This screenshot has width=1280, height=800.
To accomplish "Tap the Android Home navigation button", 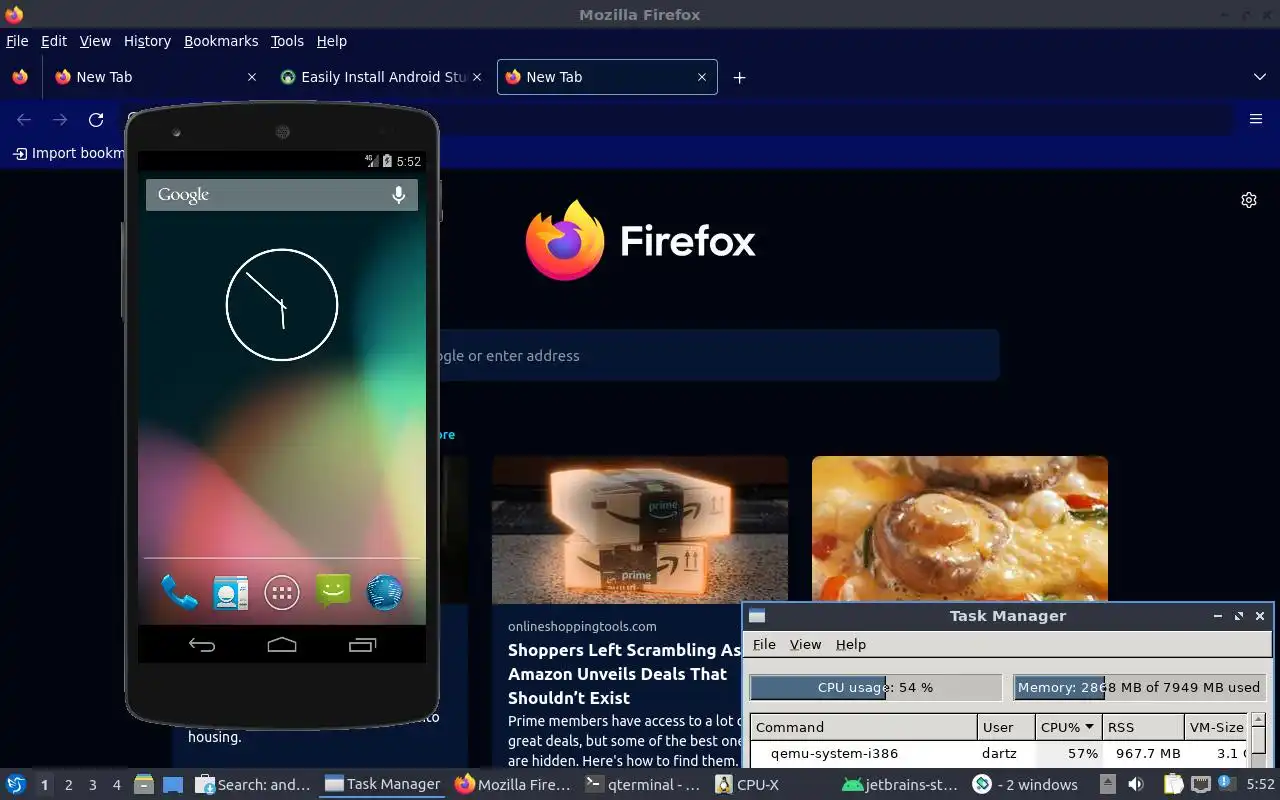I will [282, 645].
